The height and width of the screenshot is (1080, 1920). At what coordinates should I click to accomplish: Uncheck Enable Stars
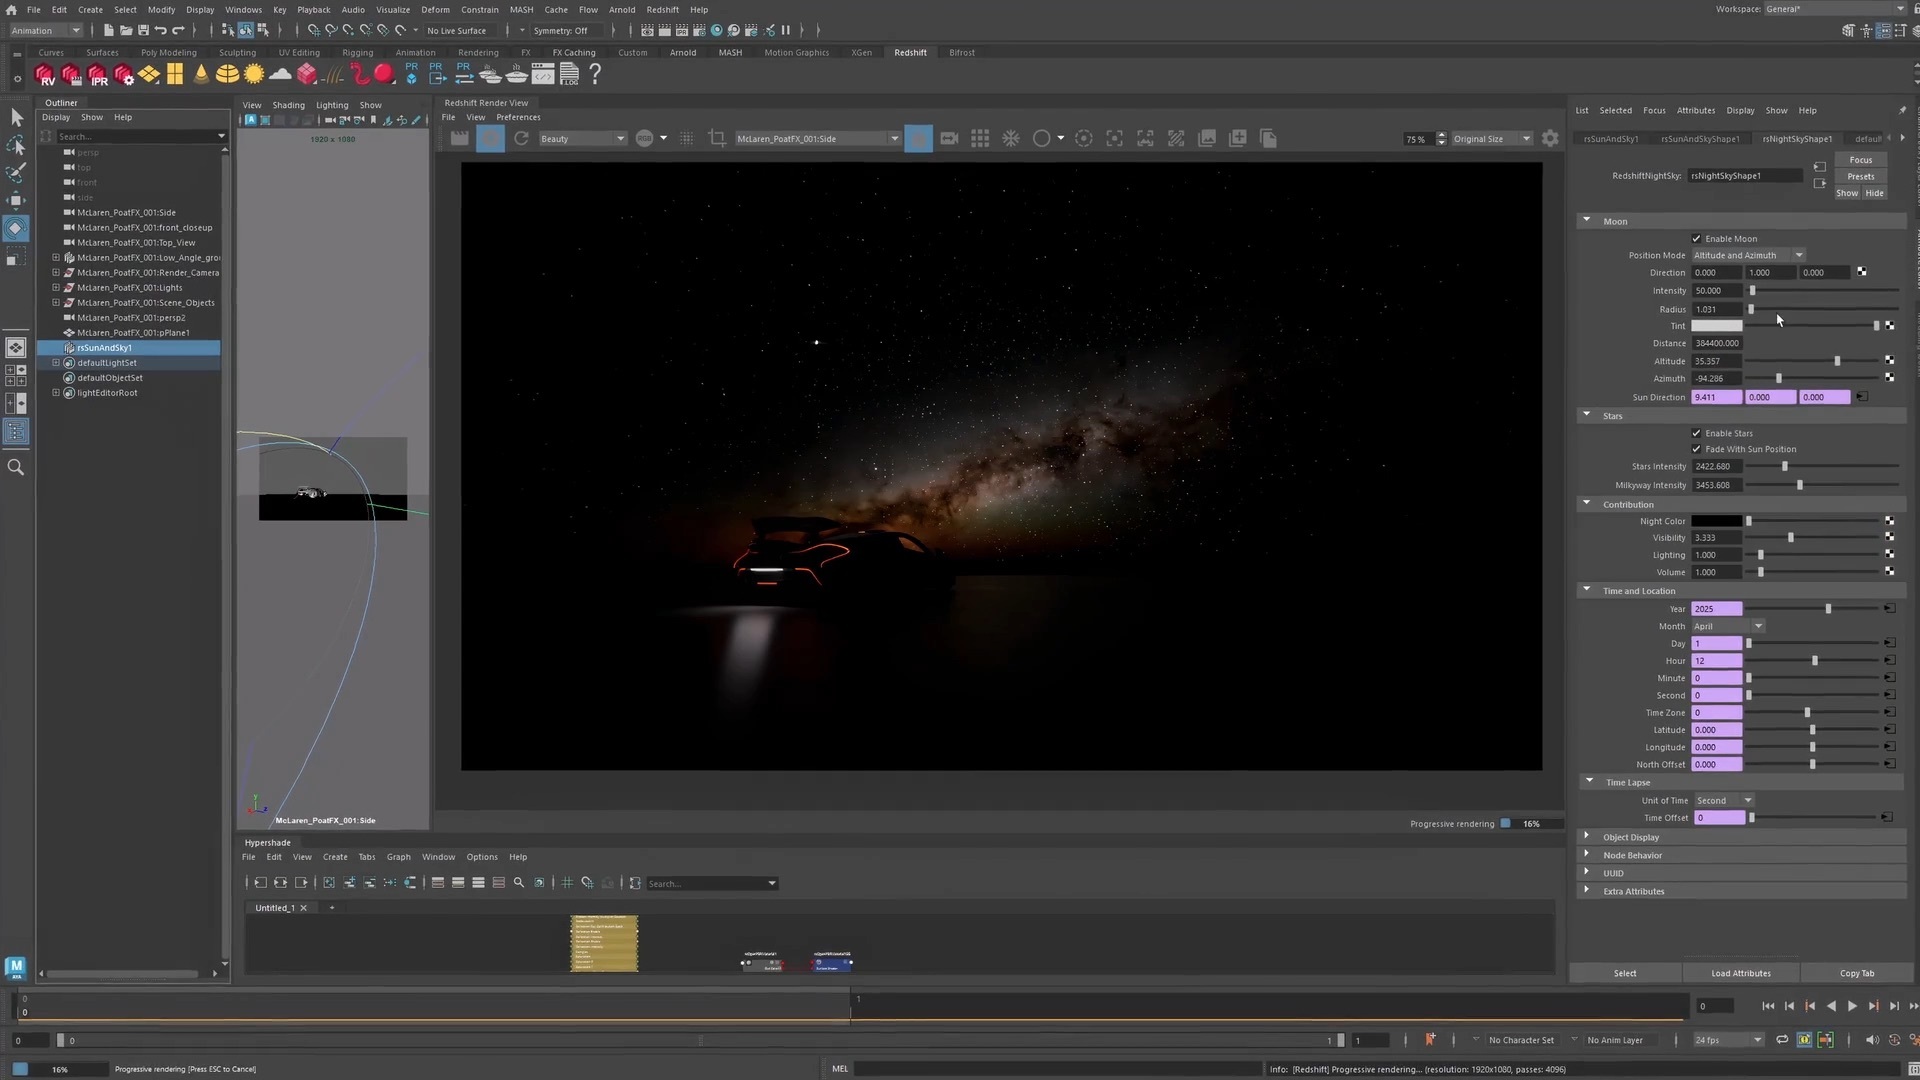(1697, 433)
